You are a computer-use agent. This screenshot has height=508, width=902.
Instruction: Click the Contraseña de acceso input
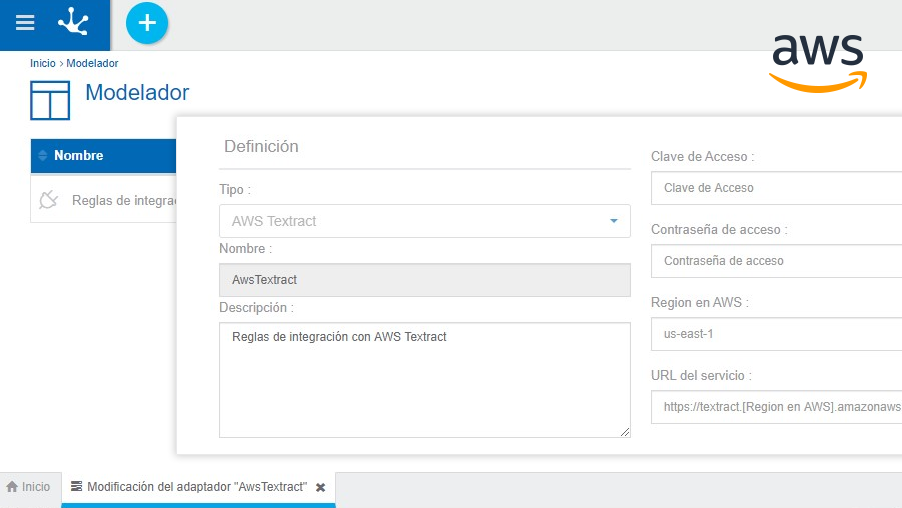[777, 261]
